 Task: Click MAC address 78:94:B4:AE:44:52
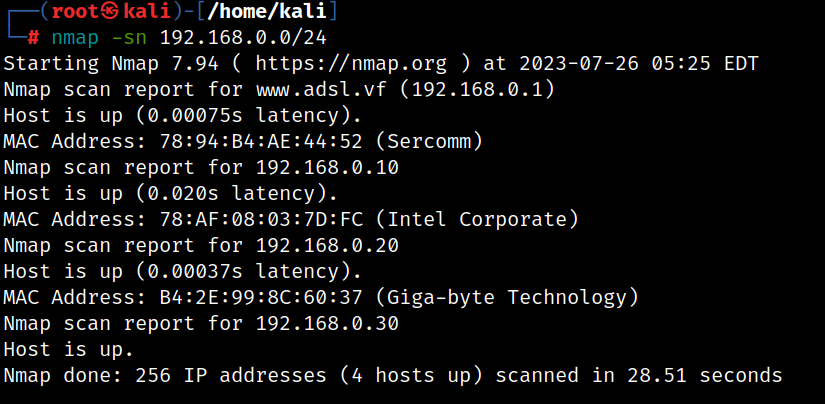pos(261,142)
